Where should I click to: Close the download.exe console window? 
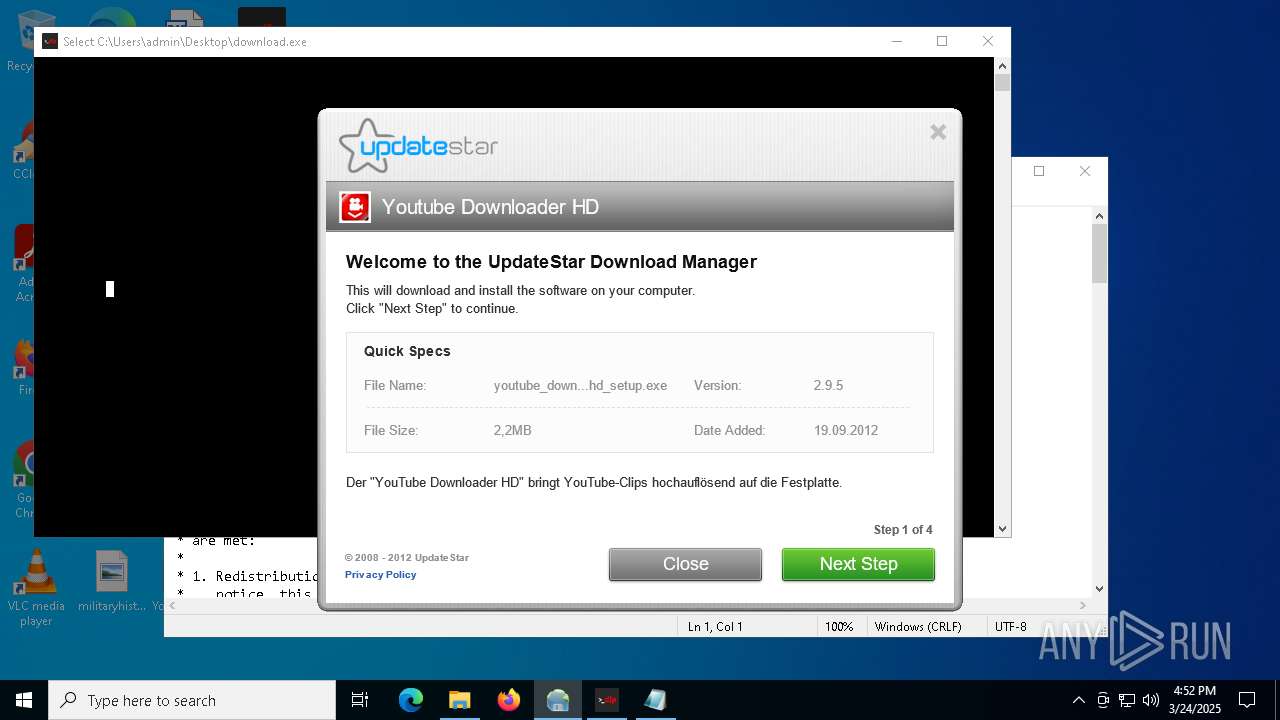987,41
